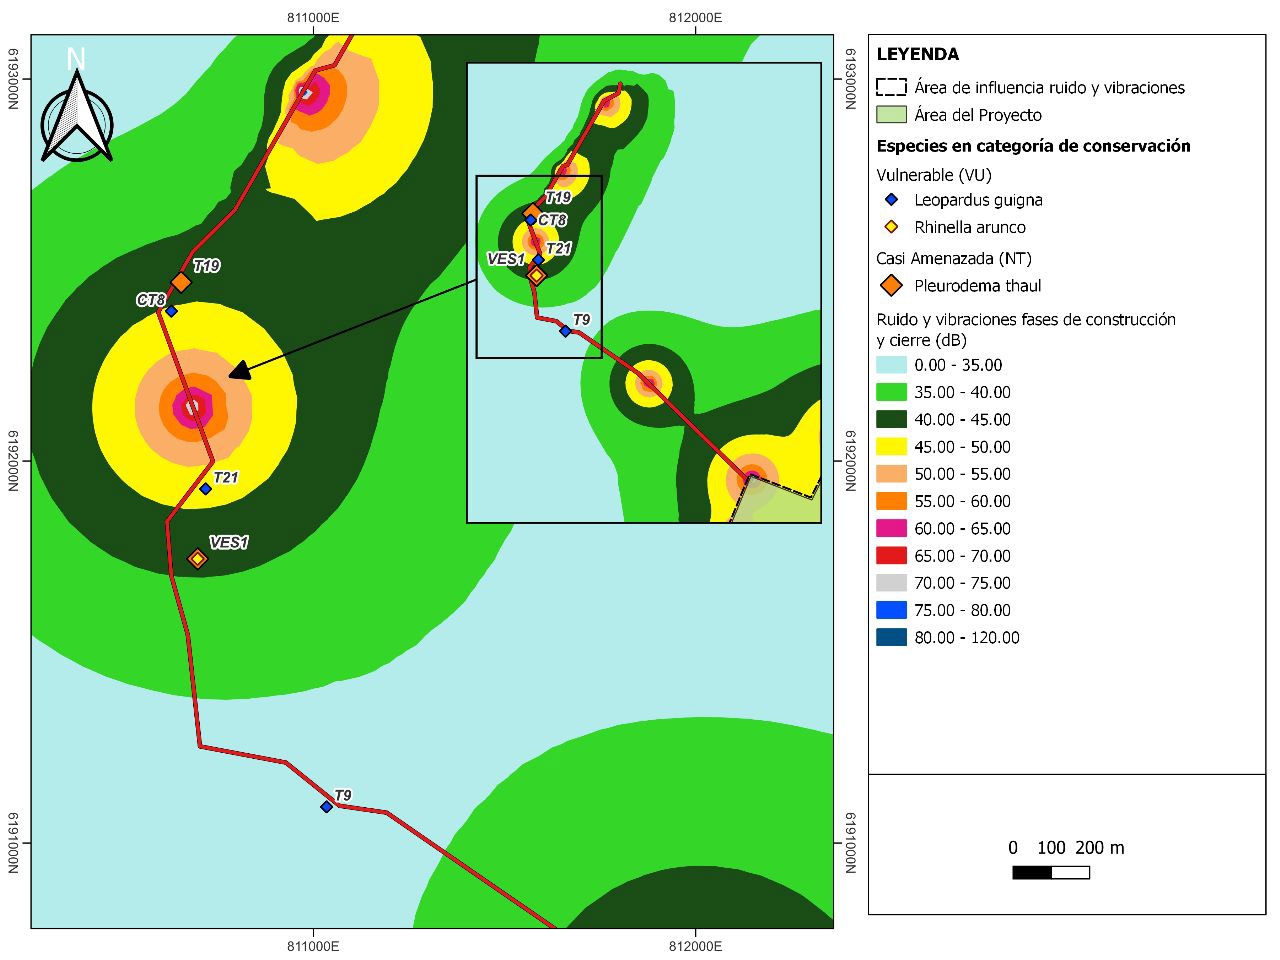The width and height of the screenshot is (1280, 960).
Task: Click the T9 blue diamond marker in main map
Action: (x=326, y=806)
